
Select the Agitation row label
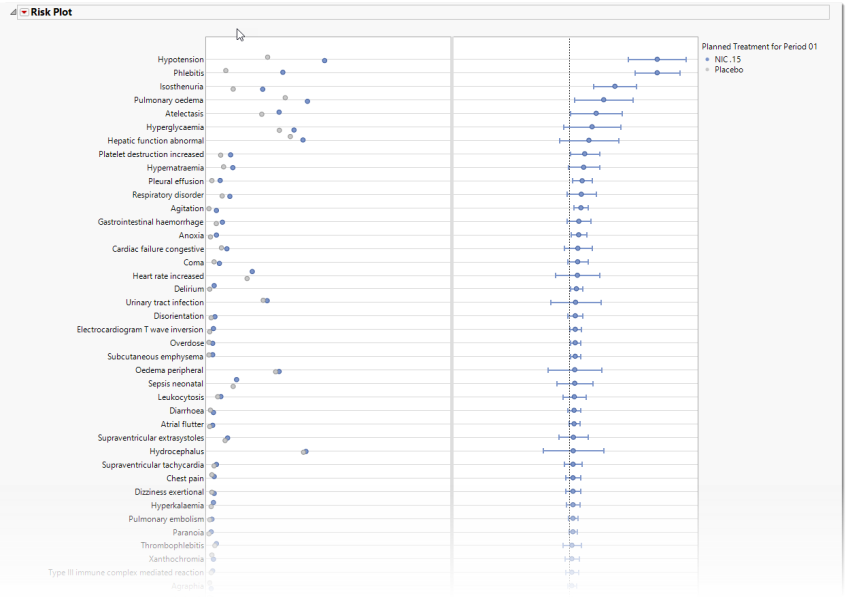coord(187,208)
